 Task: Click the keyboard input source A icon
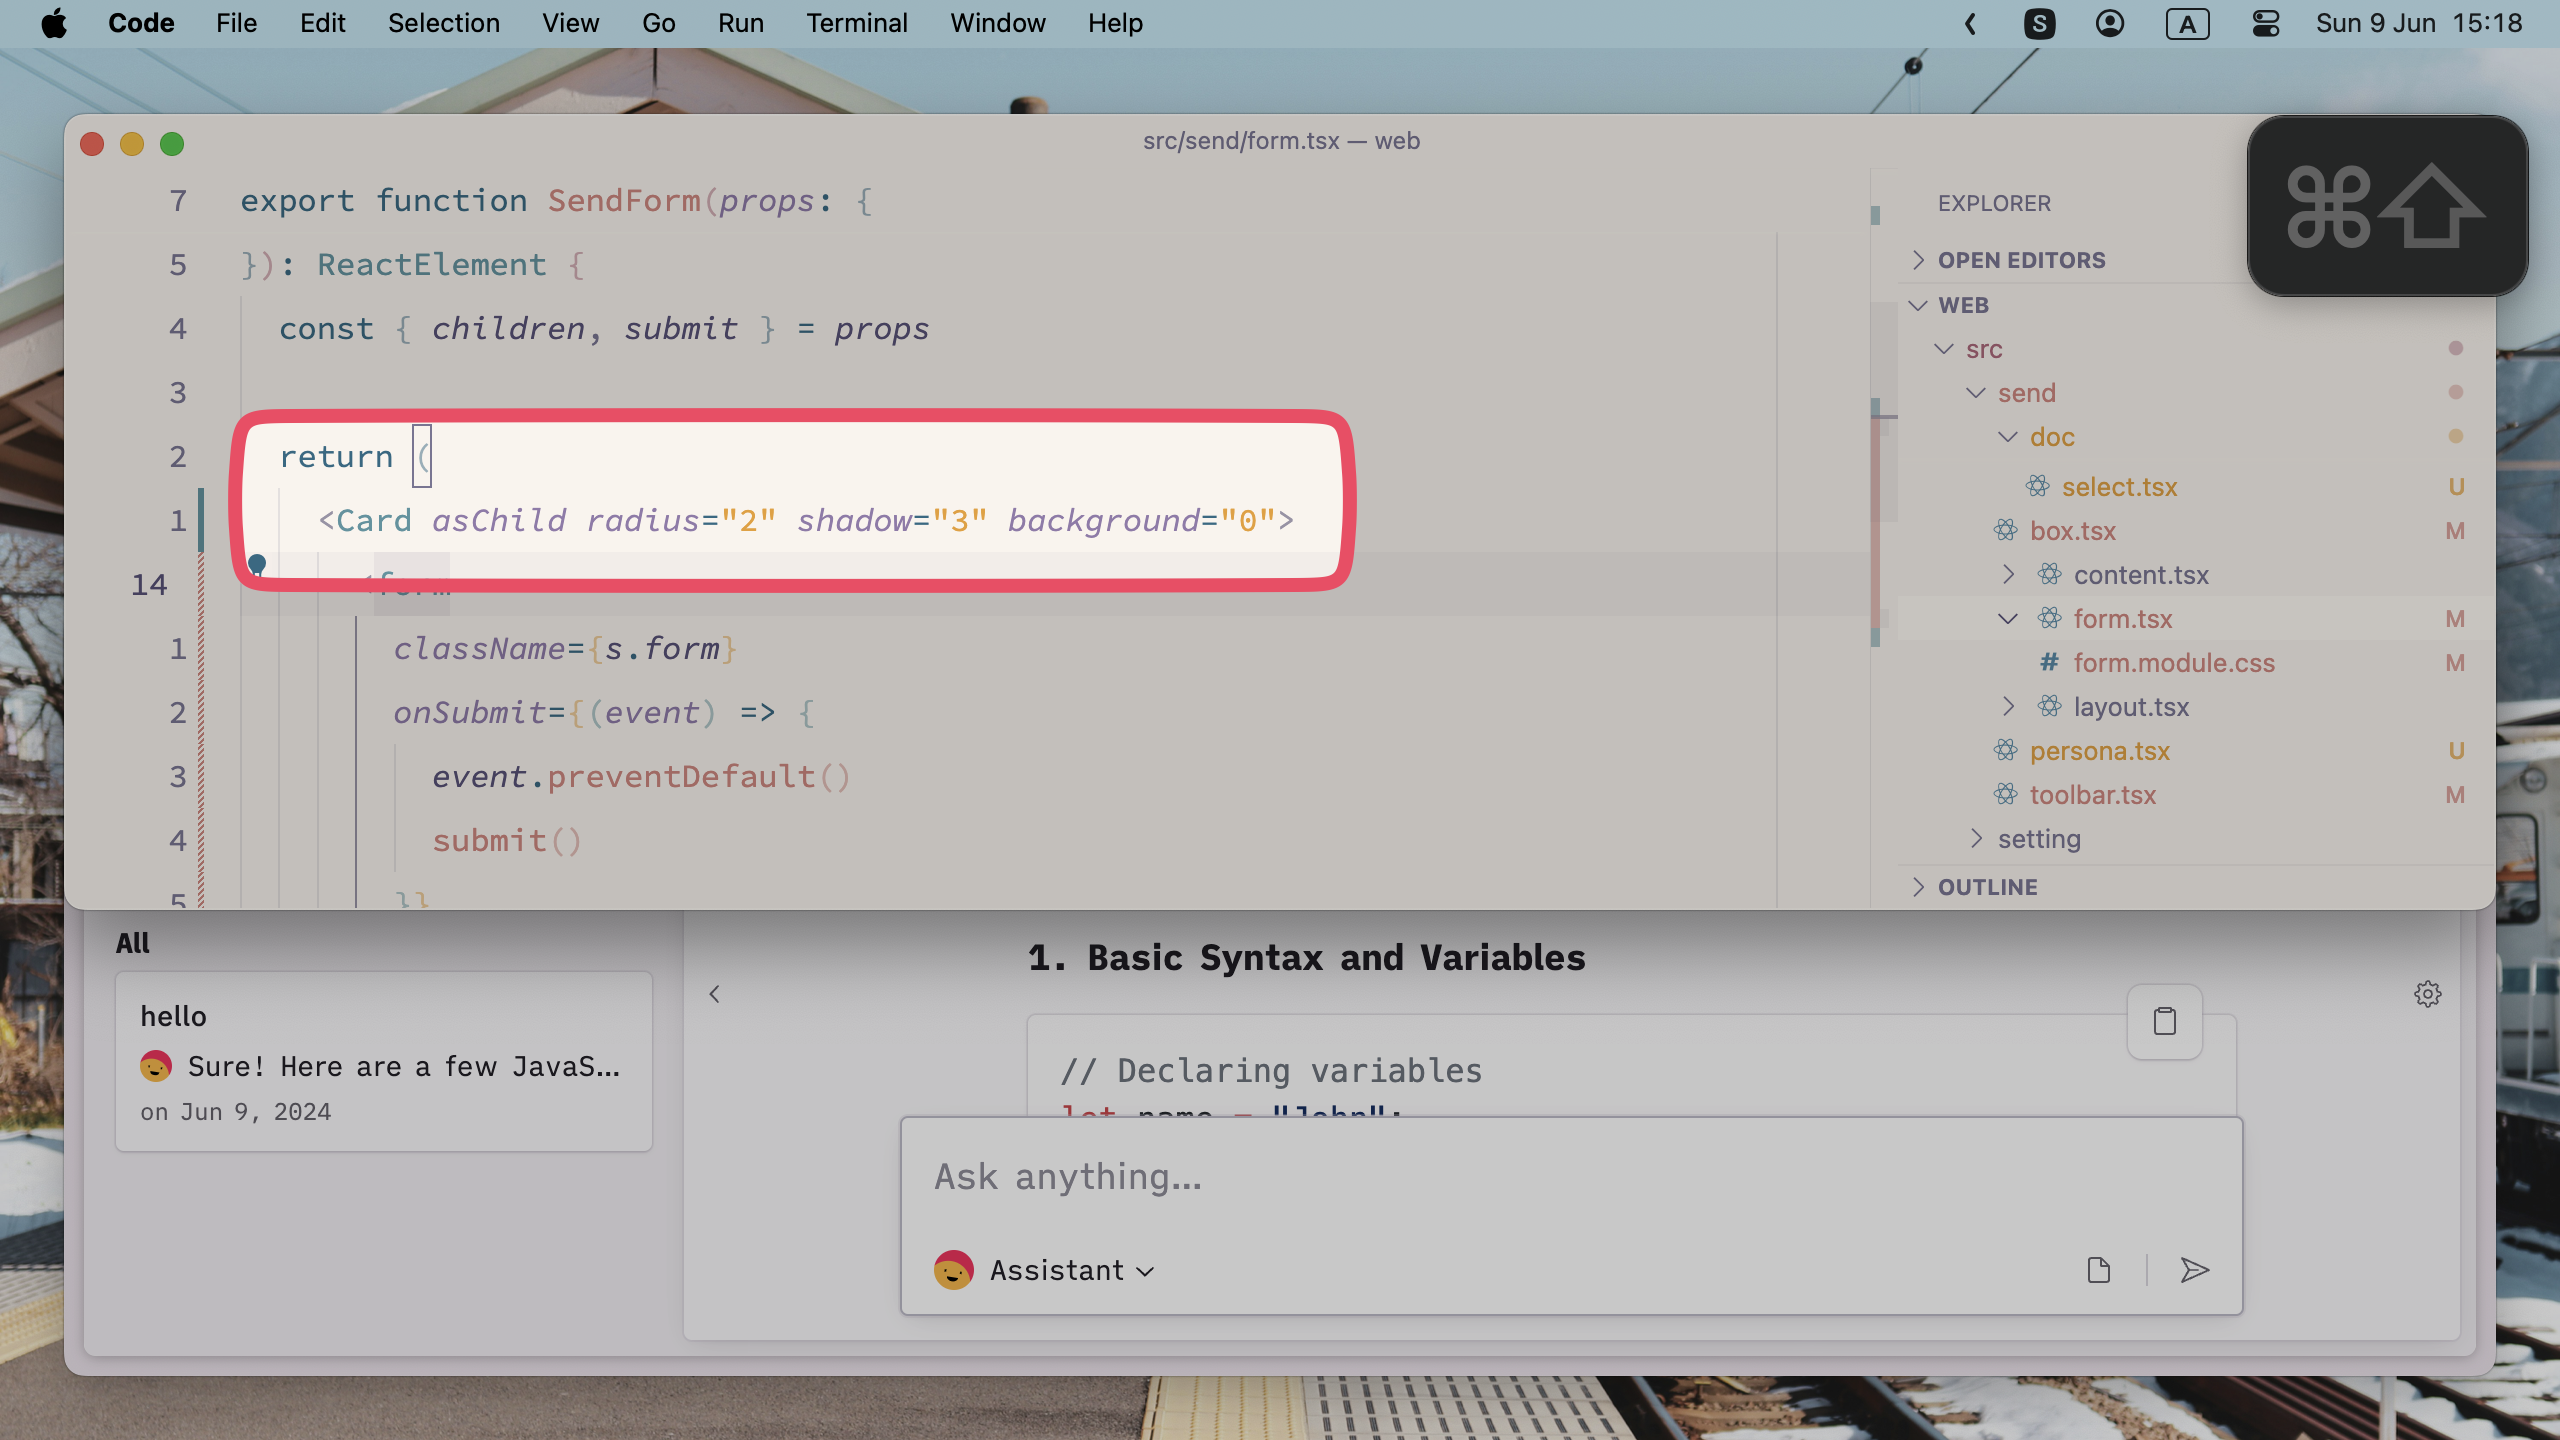click(2187, 24)
